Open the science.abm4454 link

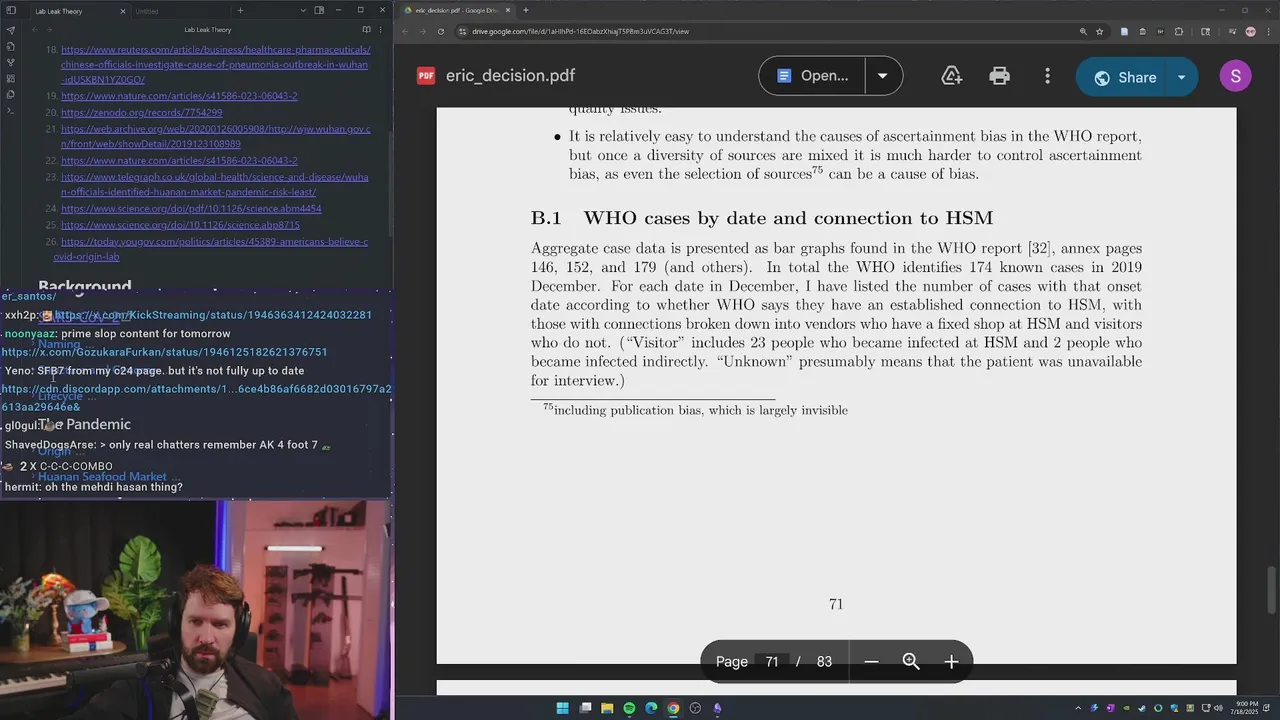191,209
